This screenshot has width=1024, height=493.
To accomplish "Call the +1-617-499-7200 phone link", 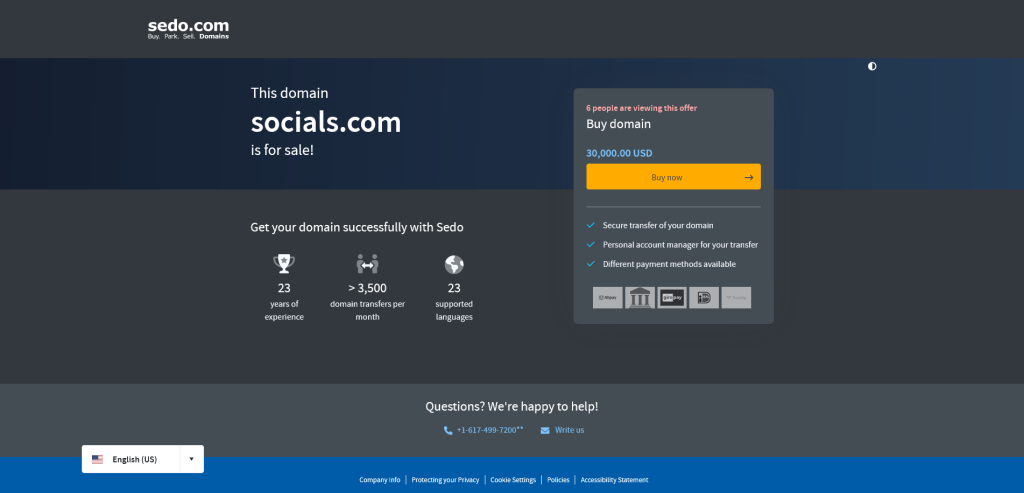I will point(490,430).
